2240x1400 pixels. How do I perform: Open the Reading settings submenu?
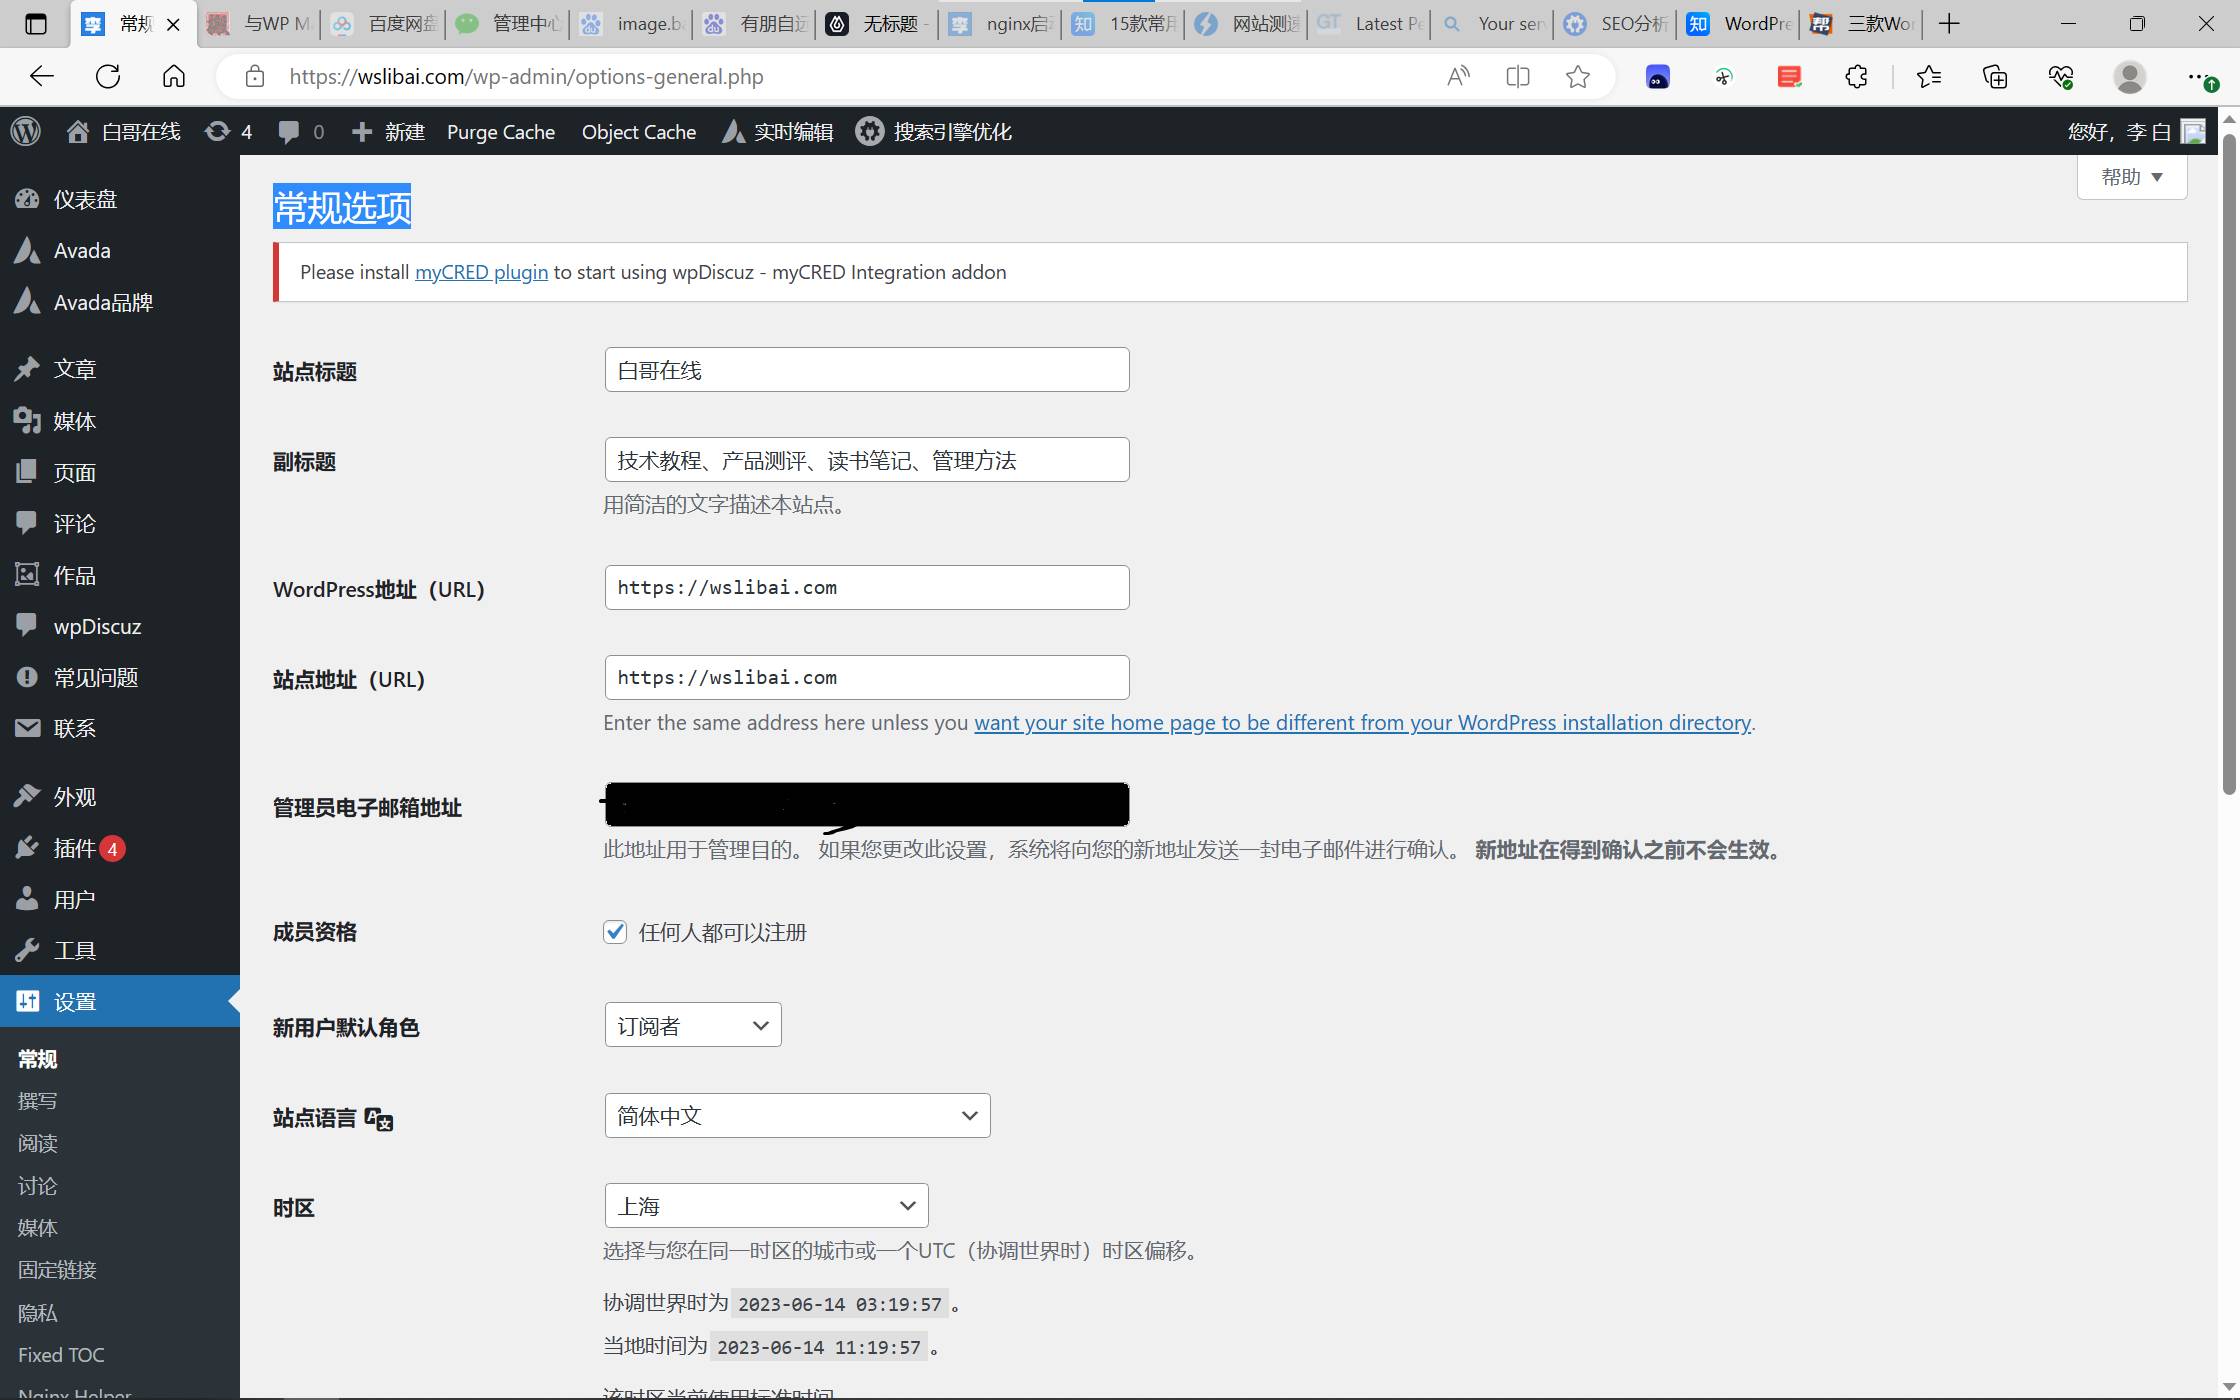[x=38, y=1143]
